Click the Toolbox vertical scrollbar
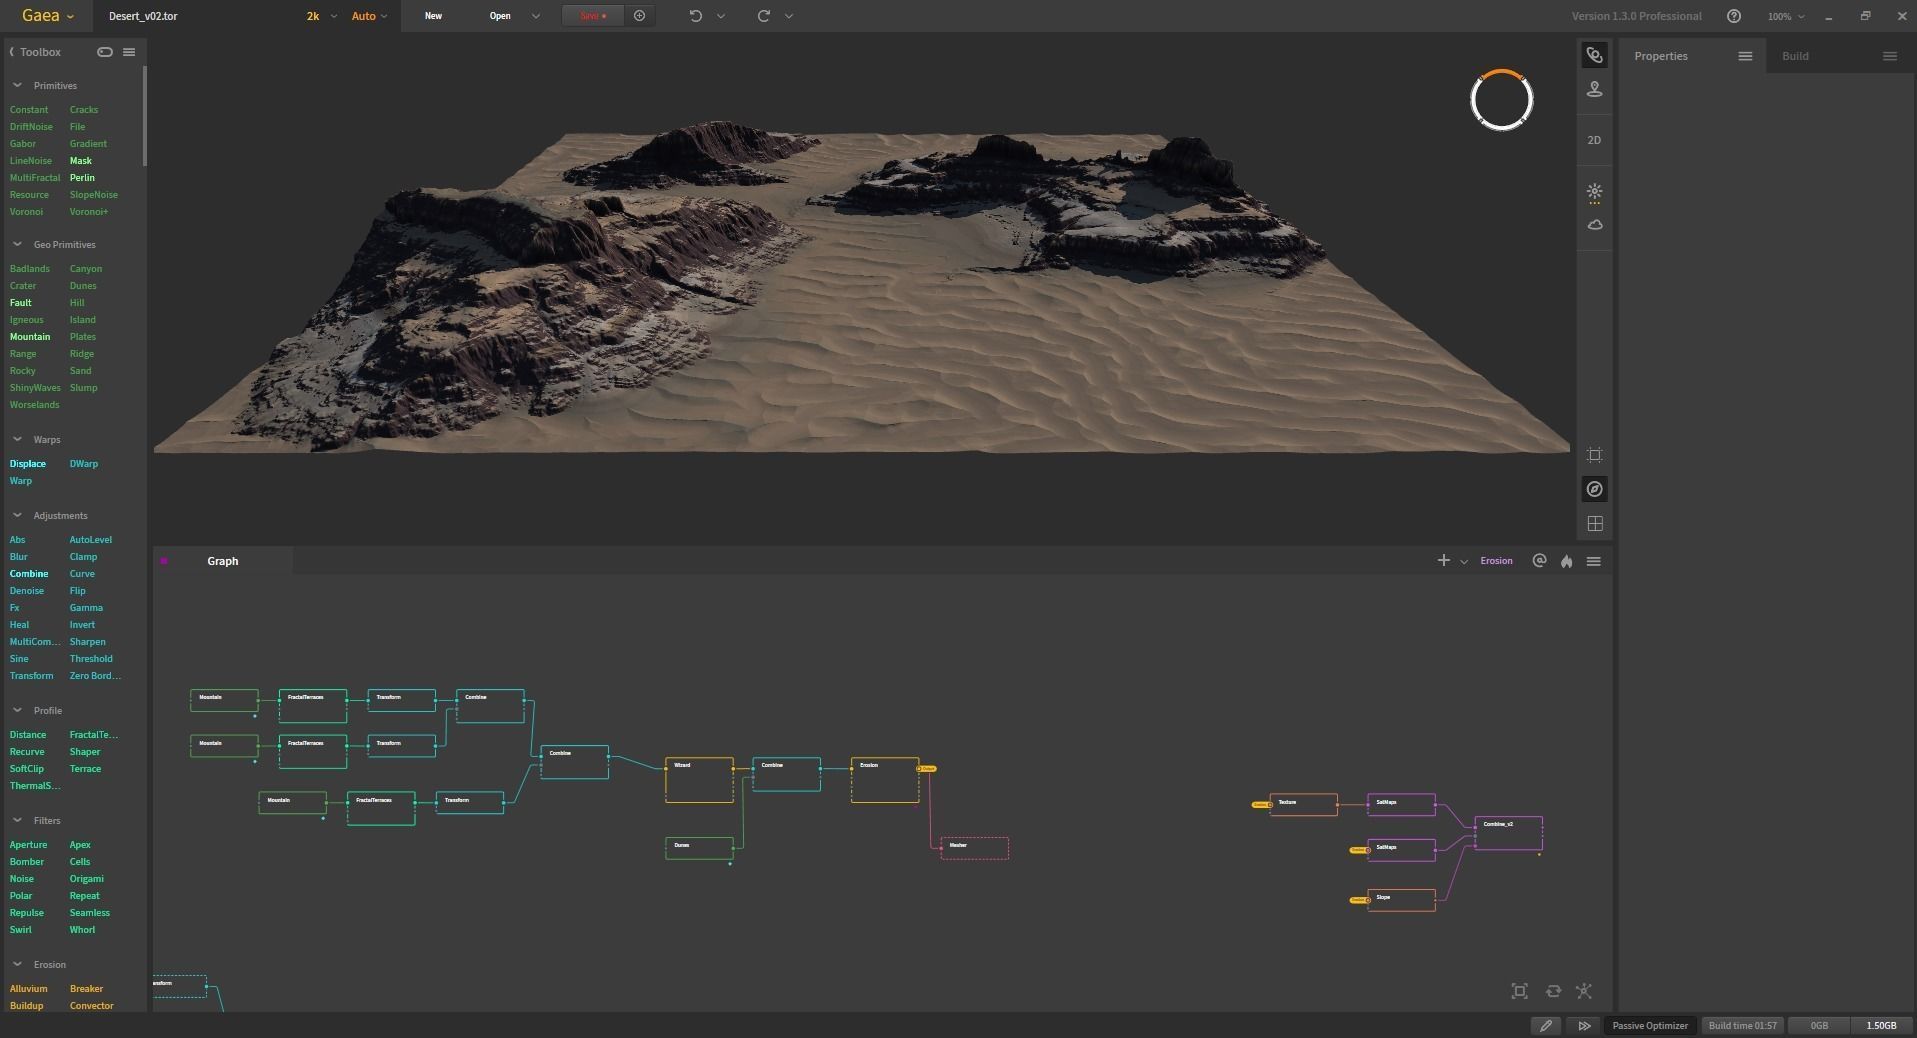 [145, 116]
